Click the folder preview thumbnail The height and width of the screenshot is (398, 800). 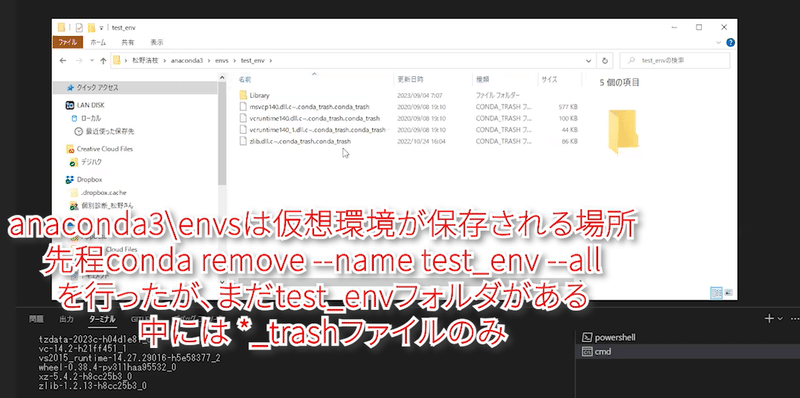(x=622, y=132)
